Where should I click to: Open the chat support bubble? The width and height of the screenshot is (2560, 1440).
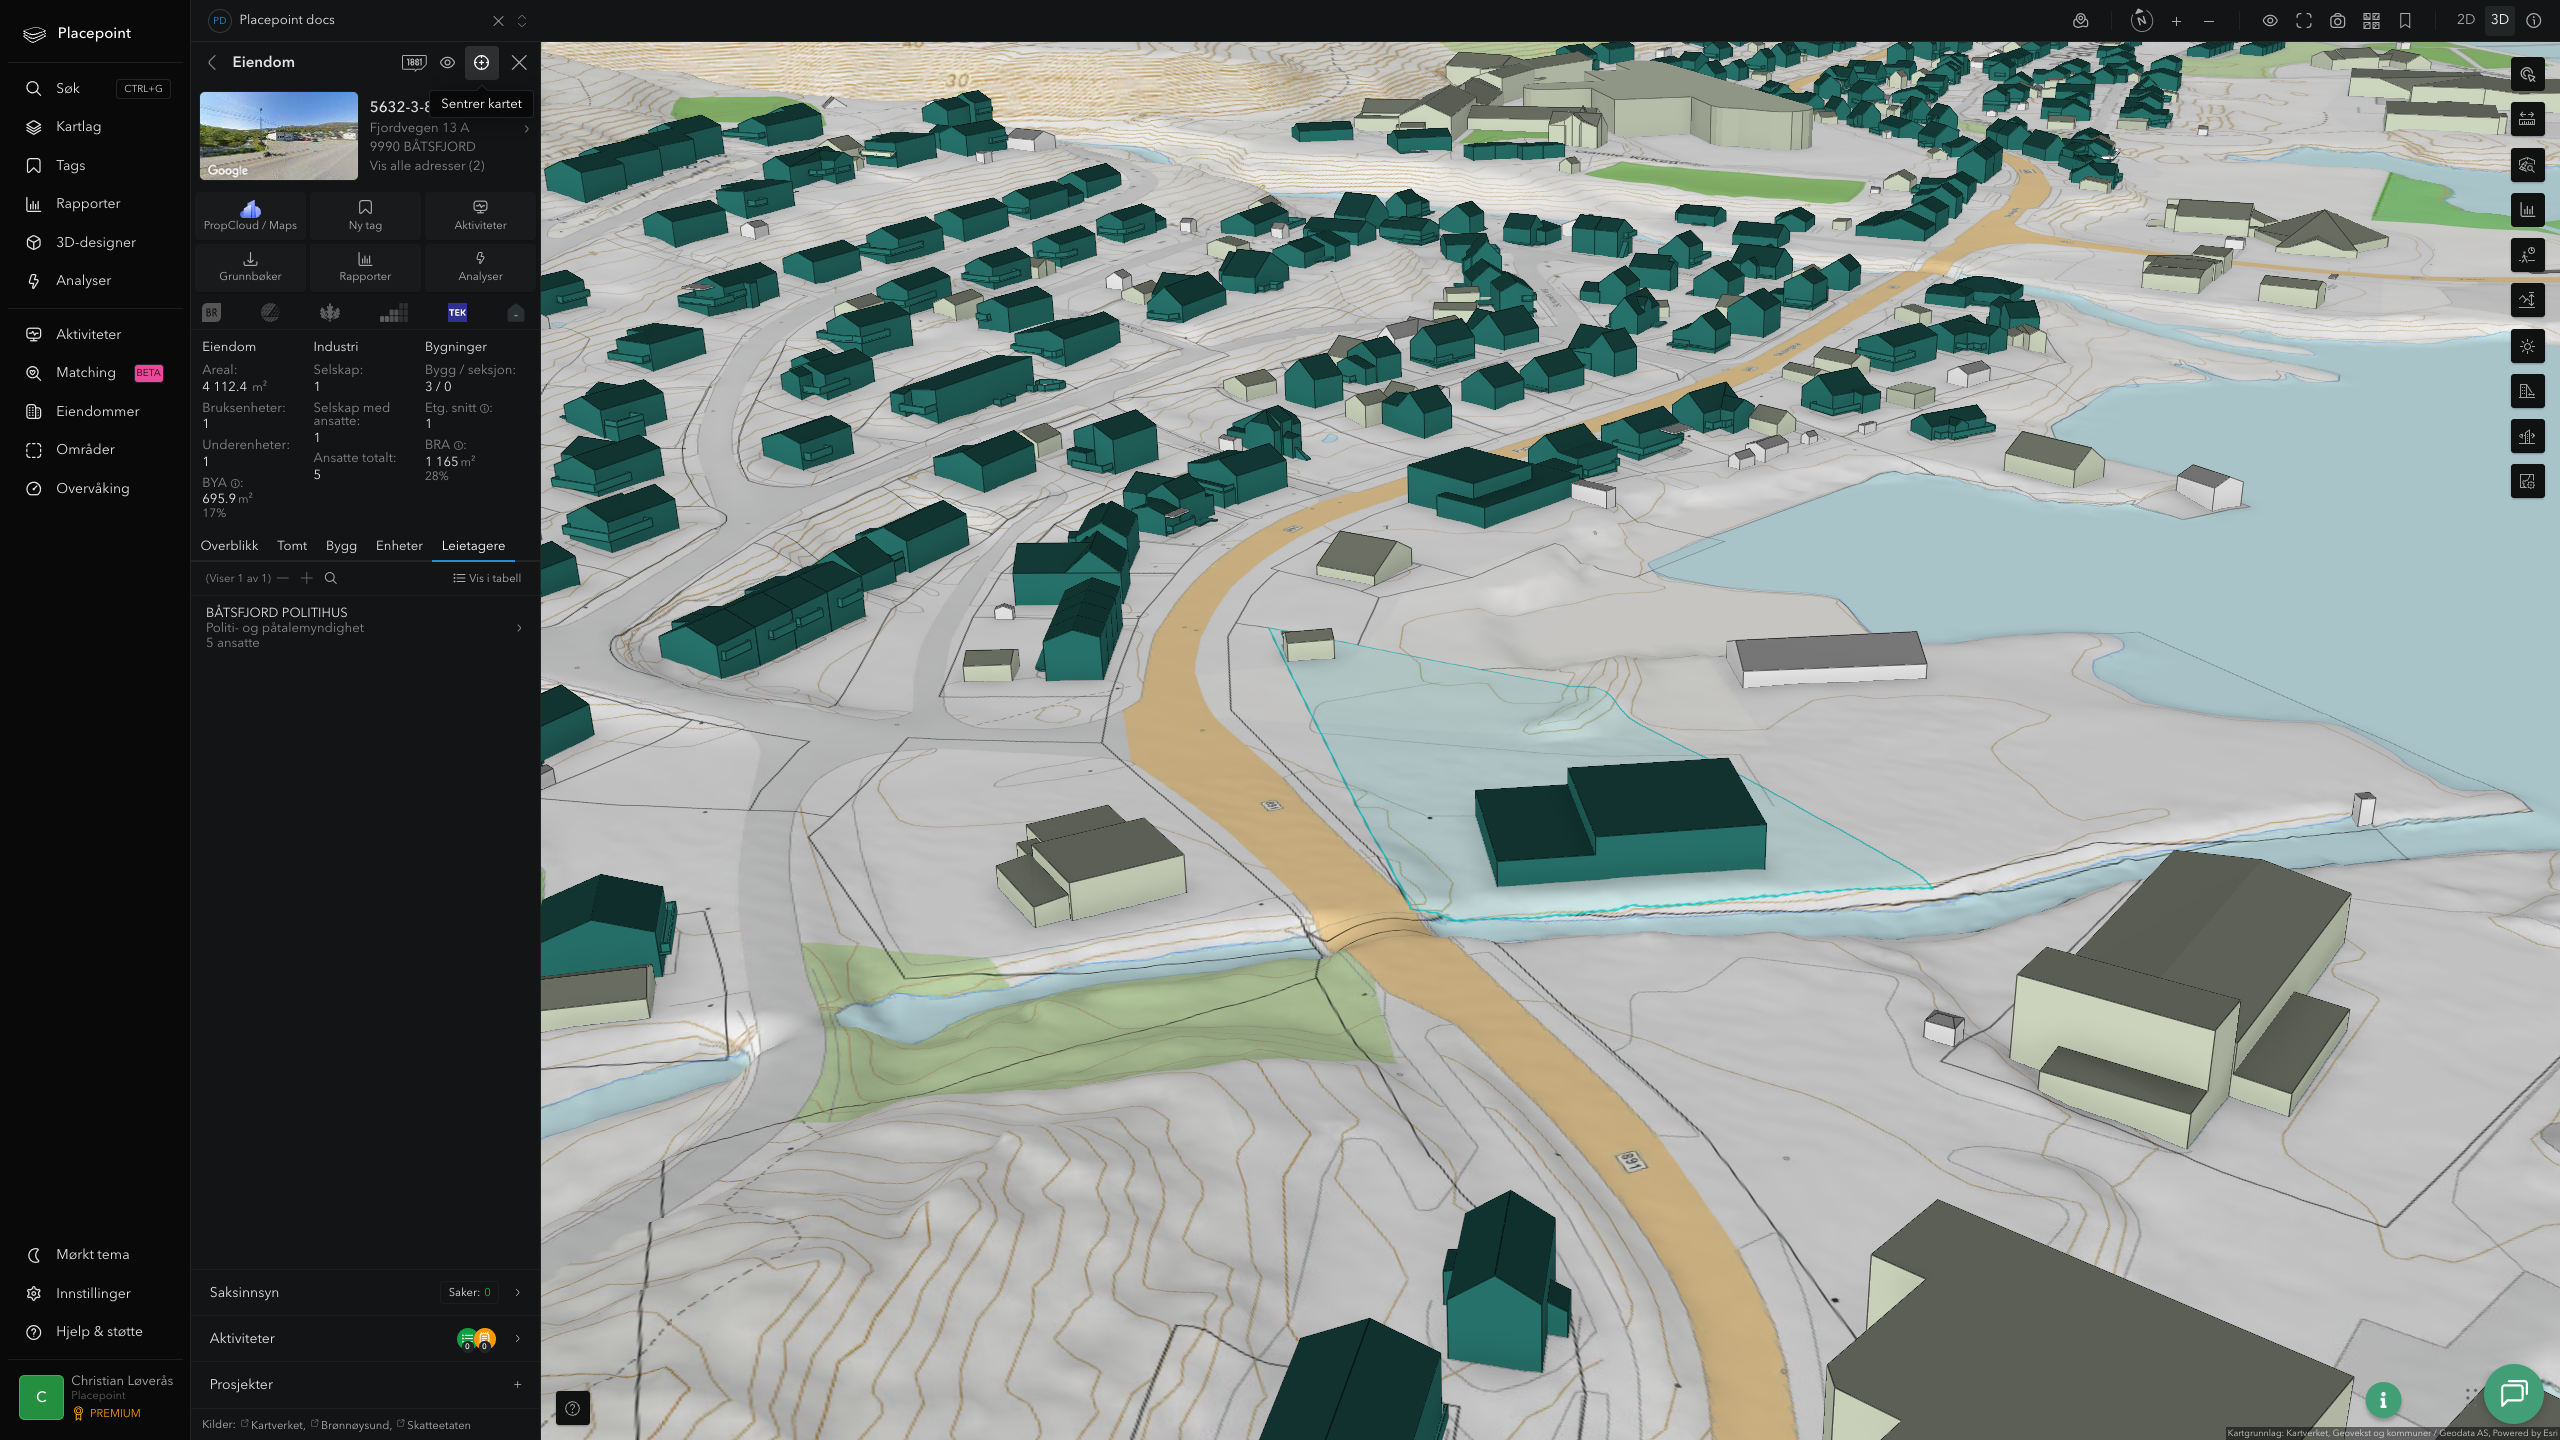(x=2513, y=1393)
